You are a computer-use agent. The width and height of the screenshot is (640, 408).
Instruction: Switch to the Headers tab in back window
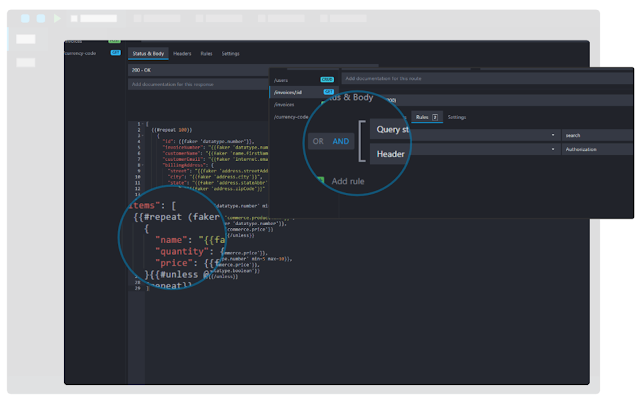(x=182, y=53)
